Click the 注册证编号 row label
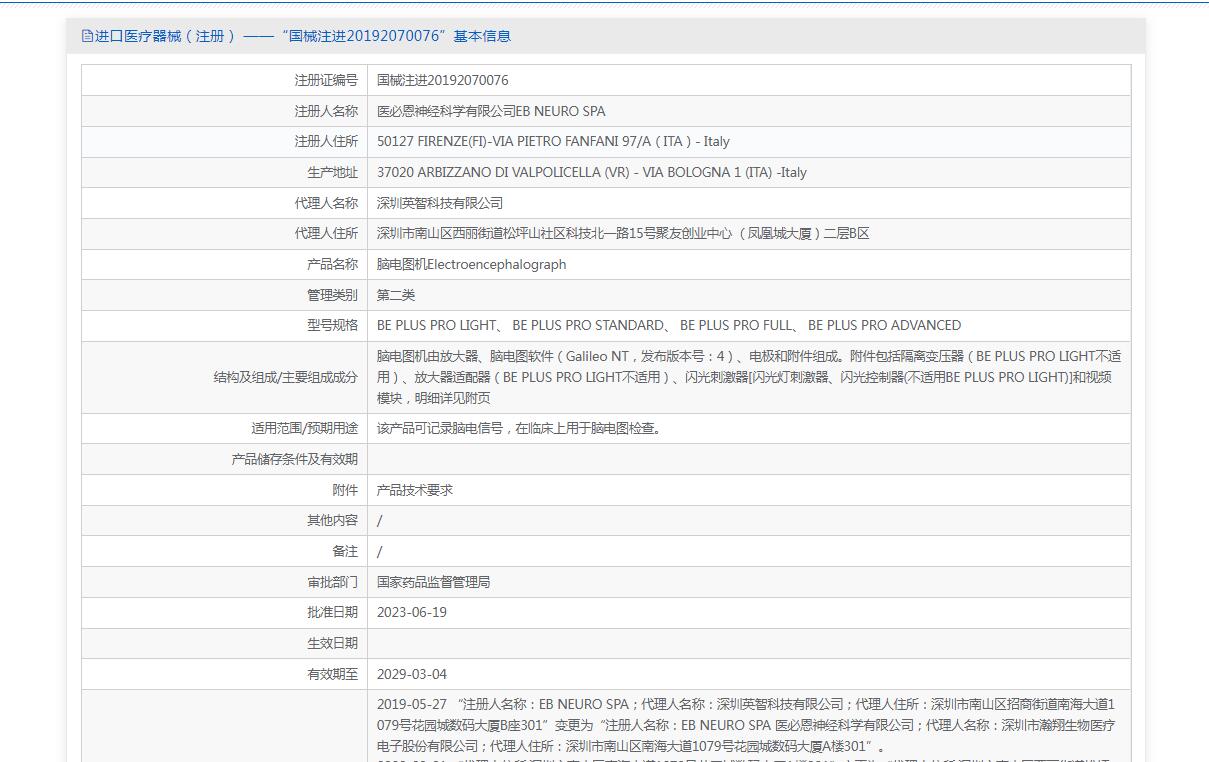 (x=325, y=80)
